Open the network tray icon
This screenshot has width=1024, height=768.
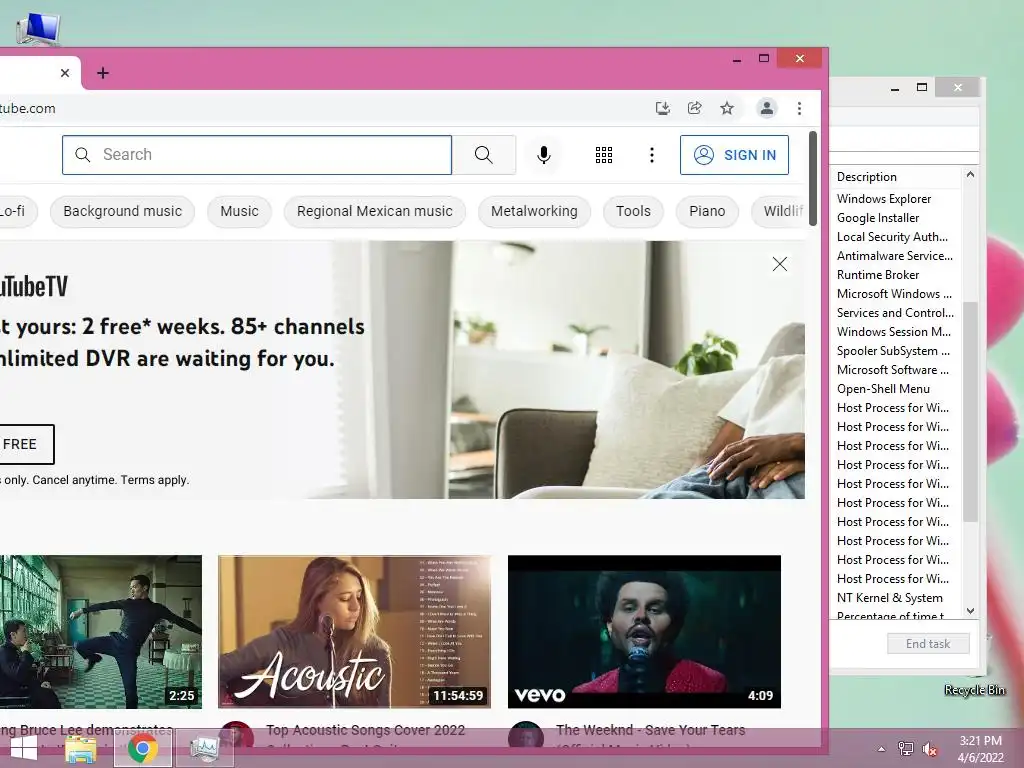point(906,749)
